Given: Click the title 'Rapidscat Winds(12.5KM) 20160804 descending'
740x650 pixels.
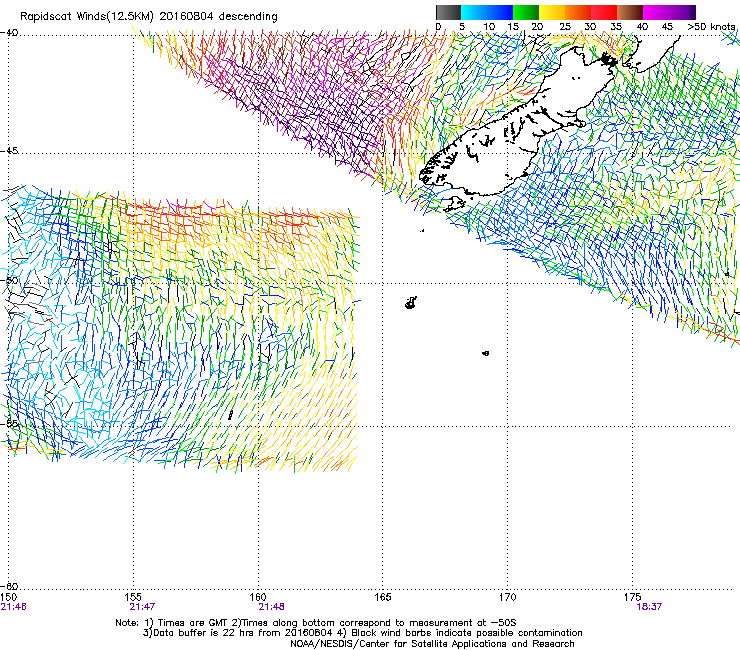Looking at the screenshot, I should [149, 17].
